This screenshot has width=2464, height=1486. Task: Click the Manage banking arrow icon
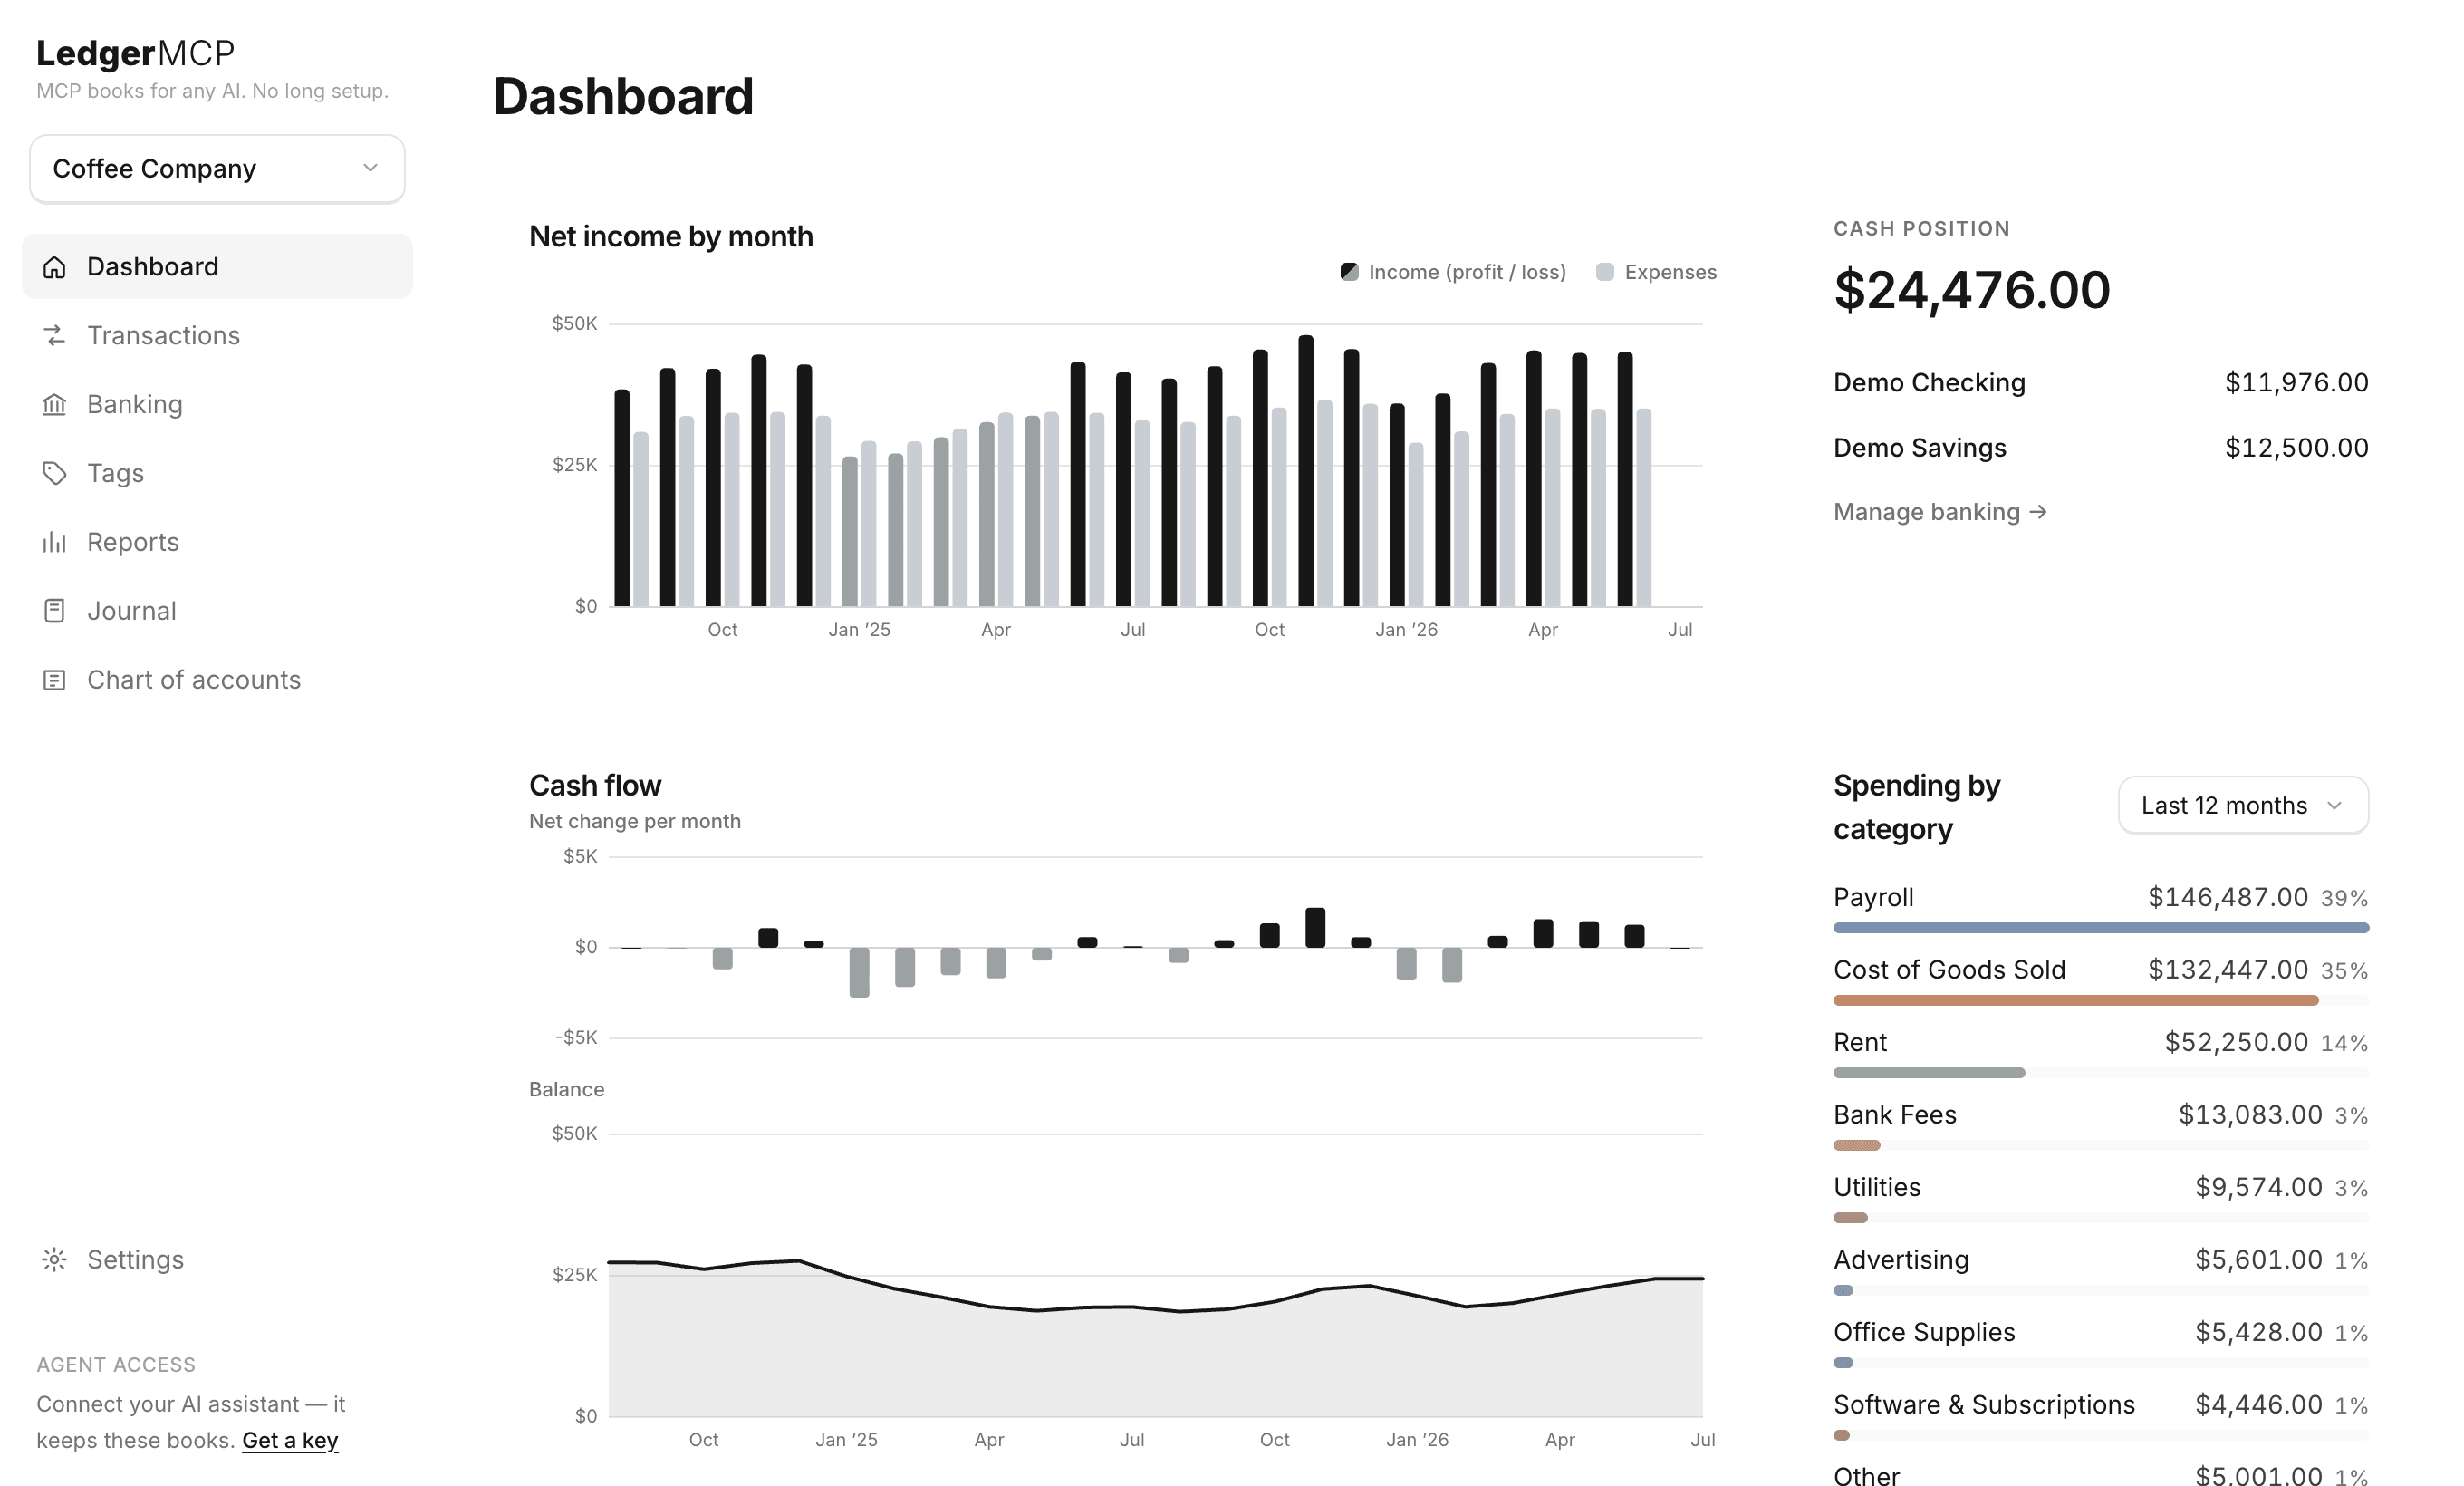click(2038, 513)
